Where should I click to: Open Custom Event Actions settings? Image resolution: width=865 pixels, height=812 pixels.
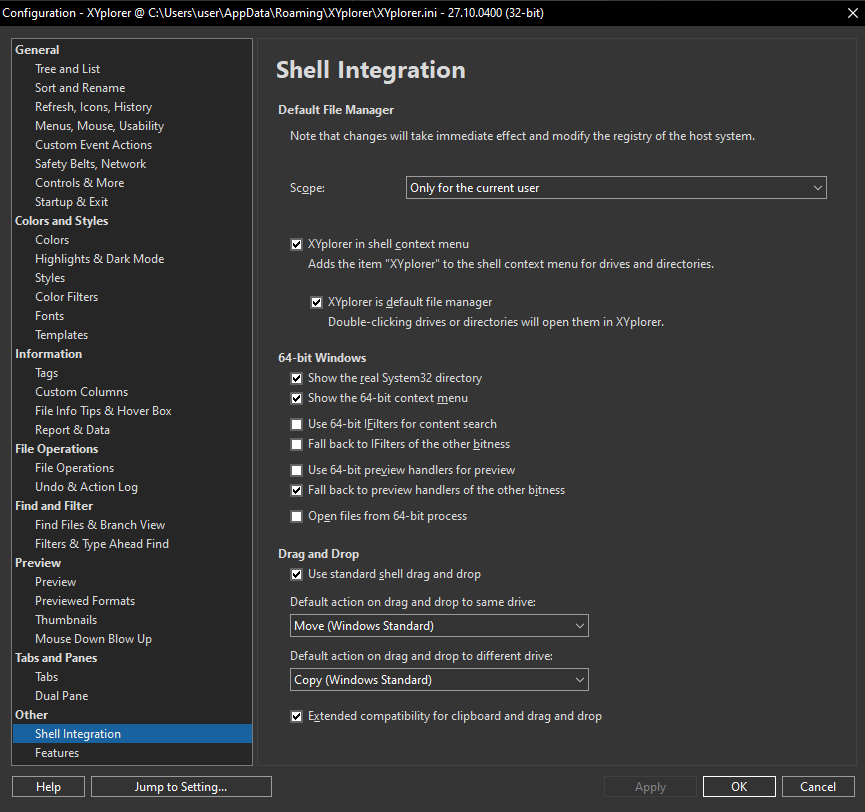(x=93, y=144)
